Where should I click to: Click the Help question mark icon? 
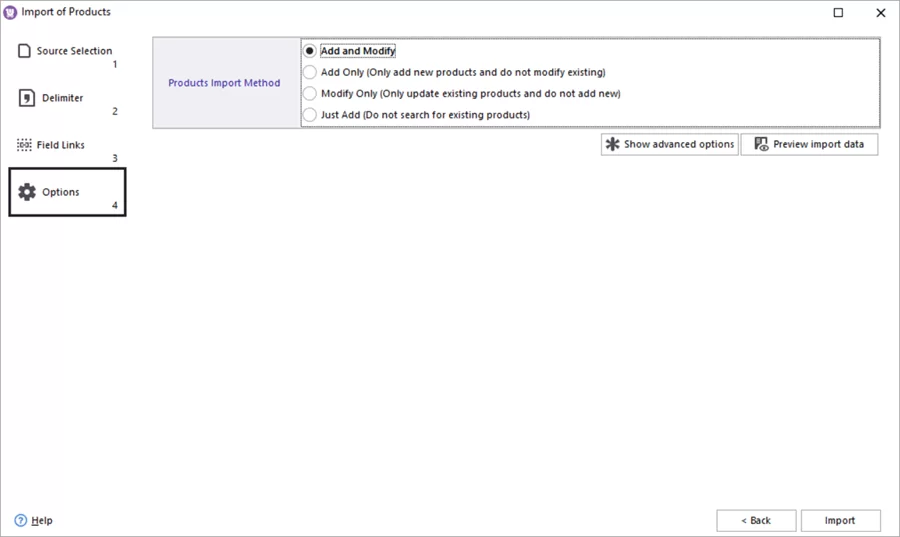[21, 520]
